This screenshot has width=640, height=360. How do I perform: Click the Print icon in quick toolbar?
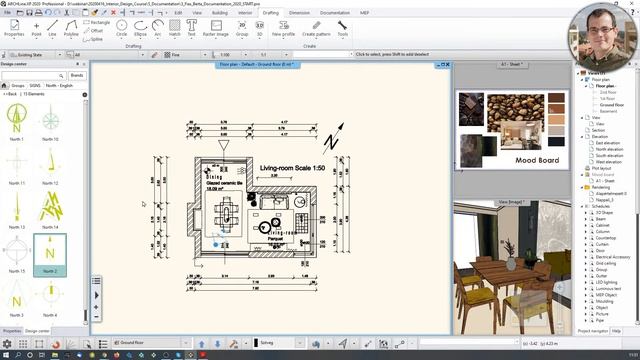click(38, 13)
